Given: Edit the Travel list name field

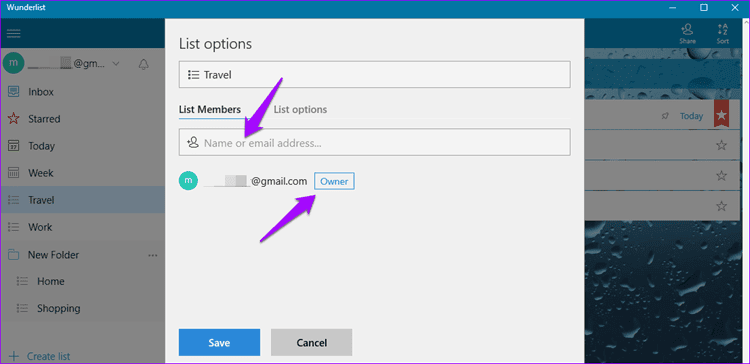Looking at the screenshot, I should click(375, 75).
